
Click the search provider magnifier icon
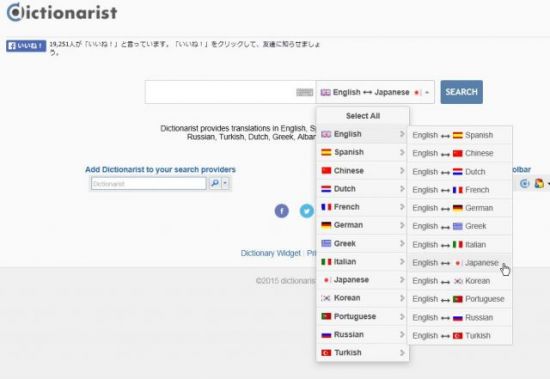tap(215, 183)
